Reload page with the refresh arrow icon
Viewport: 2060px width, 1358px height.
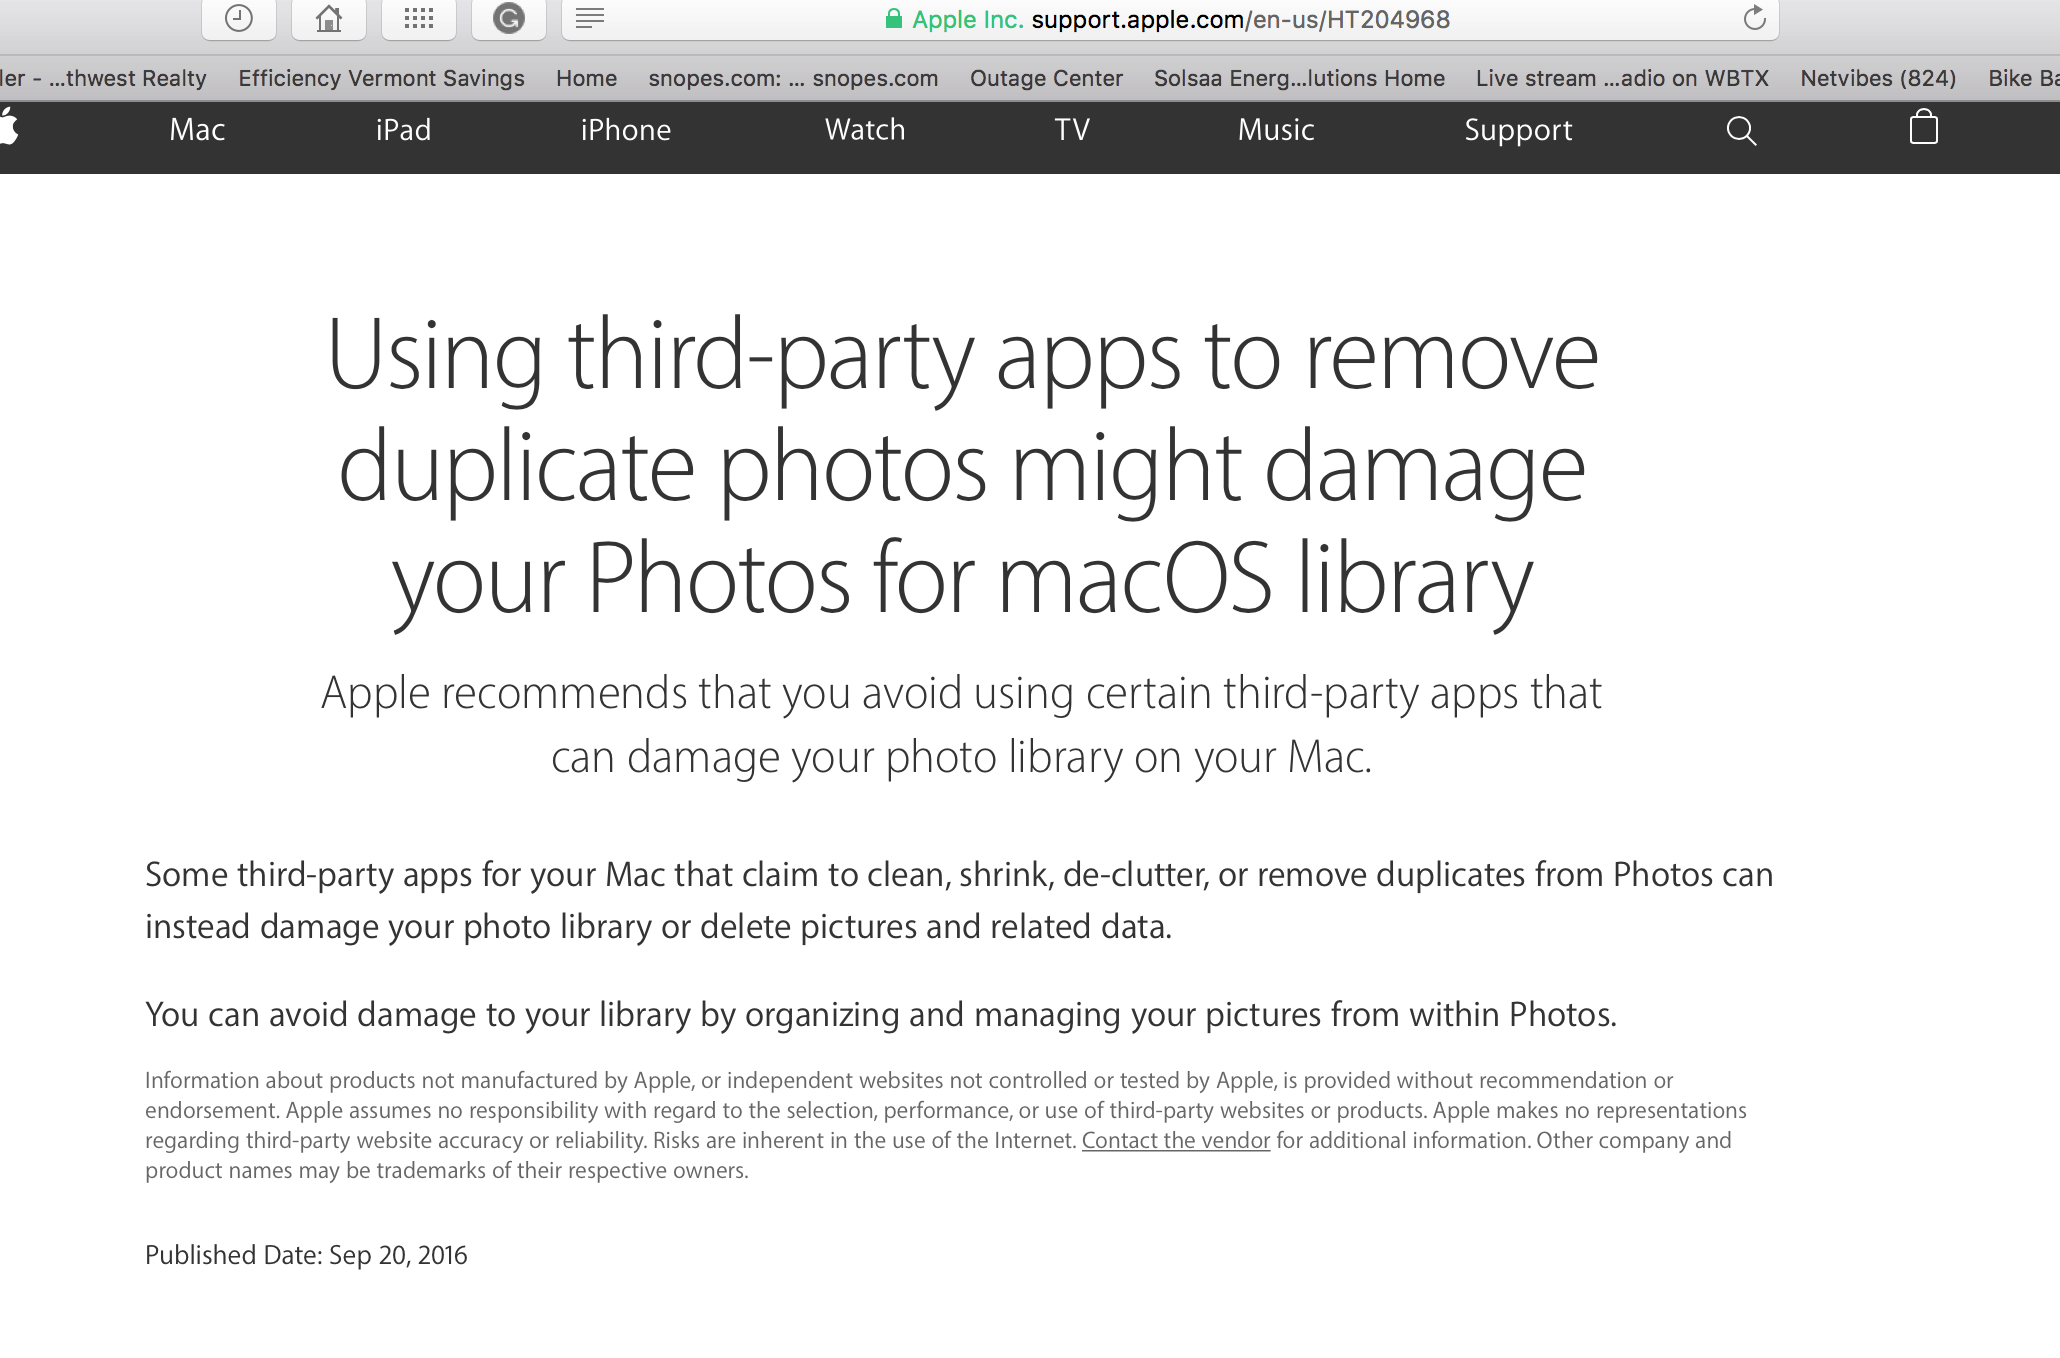coord(1754,18)
